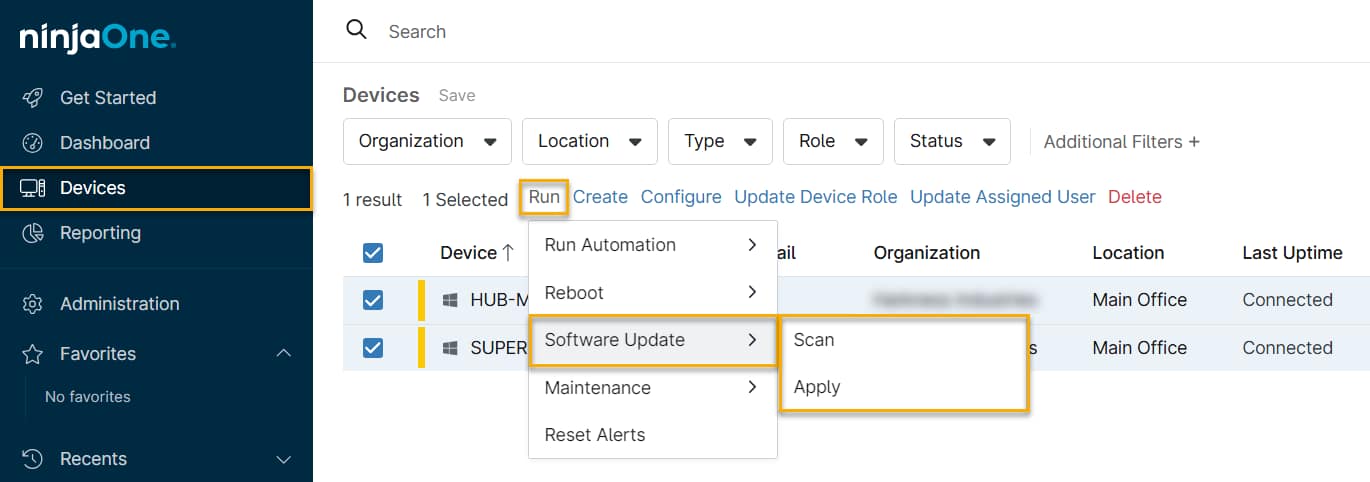1370x482 pixels.
Task: Click the Administration gear icon
Action: tap(33, 304)
